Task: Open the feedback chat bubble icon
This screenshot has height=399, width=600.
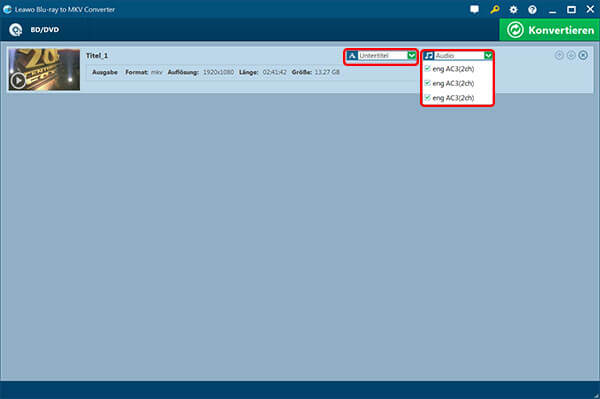Action: point(474,10)
